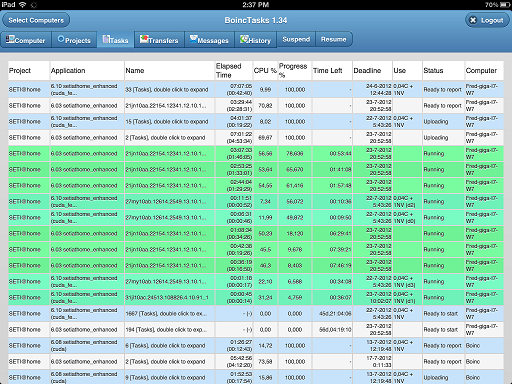Viewport: 512px width, 384px height.
Task: Select the Tasks tab icon
Action: click(x=106, y=39)
